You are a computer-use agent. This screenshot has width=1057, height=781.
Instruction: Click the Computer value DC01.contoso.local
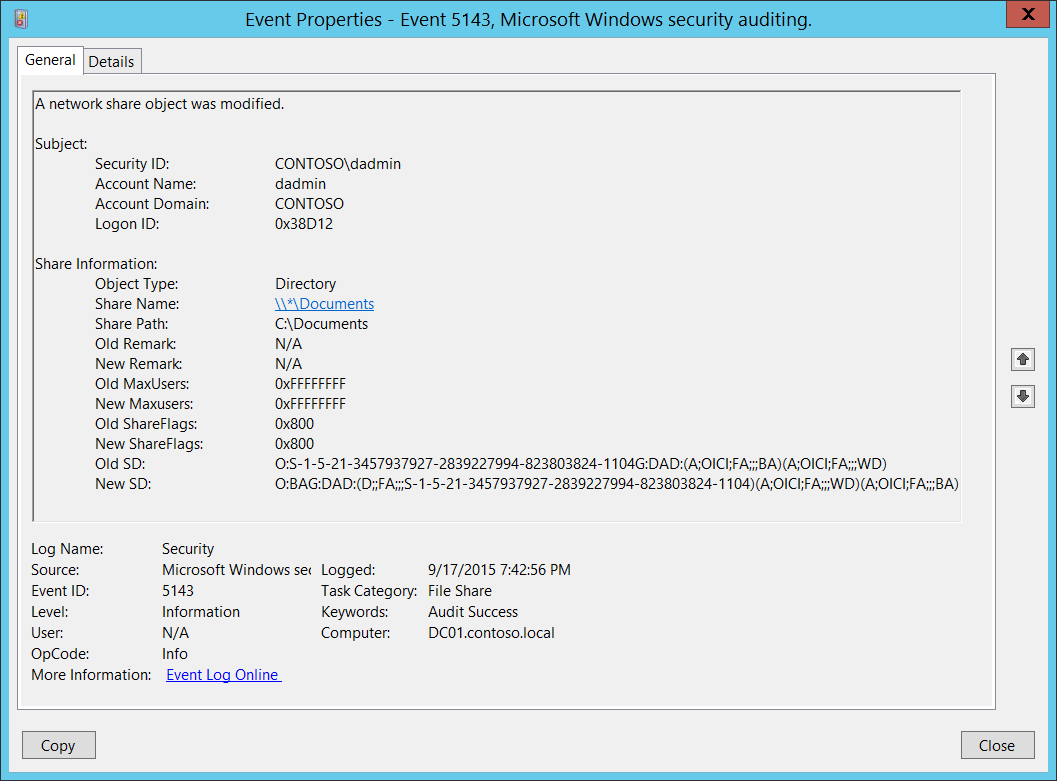(x=491, y=633)
